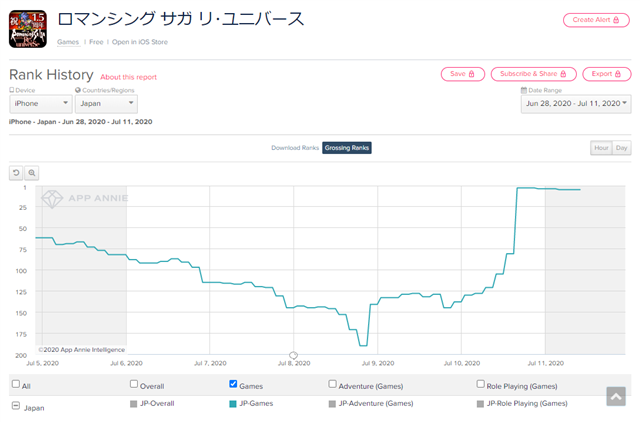Open the Games category link
Viewport: 640px width, 422px height.
click(x=68, y=42)
